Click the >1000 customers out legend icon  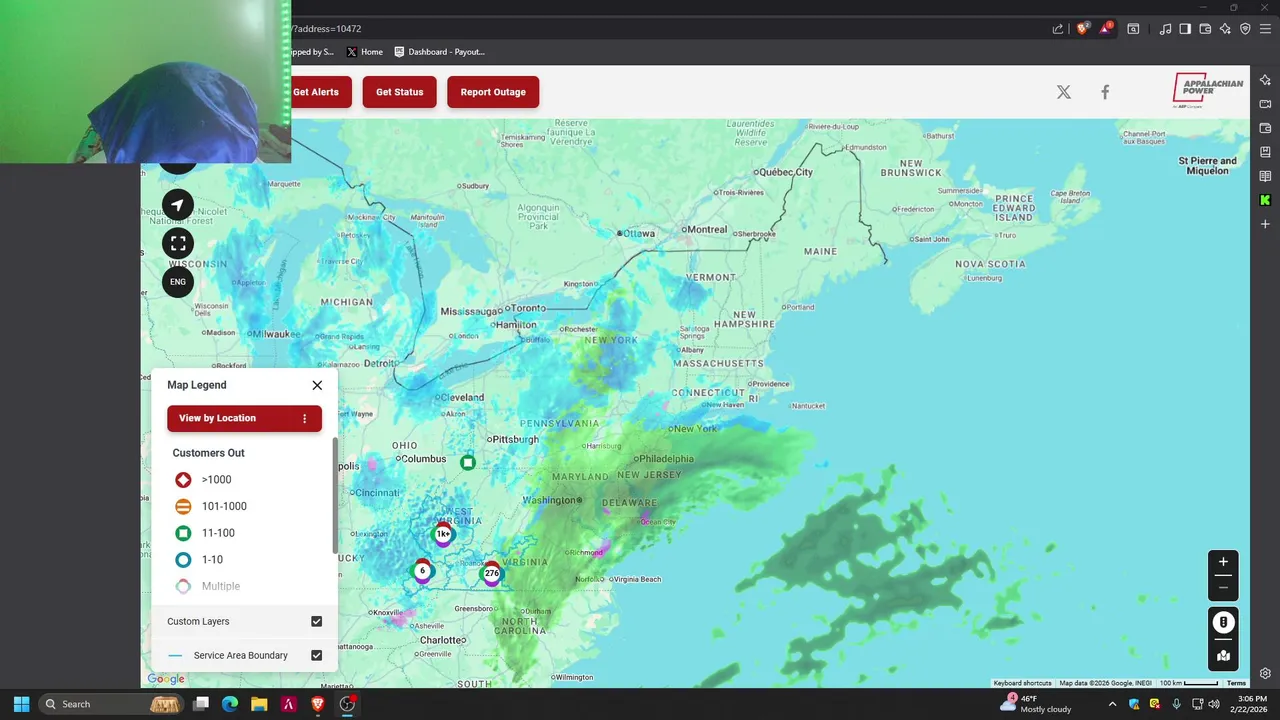(x=183, y=480)
